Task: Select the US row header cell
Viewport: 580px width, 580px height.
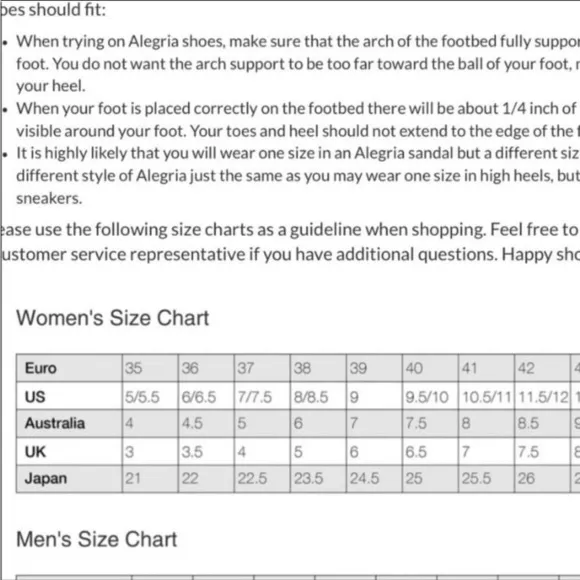Action: pos(69,396)
